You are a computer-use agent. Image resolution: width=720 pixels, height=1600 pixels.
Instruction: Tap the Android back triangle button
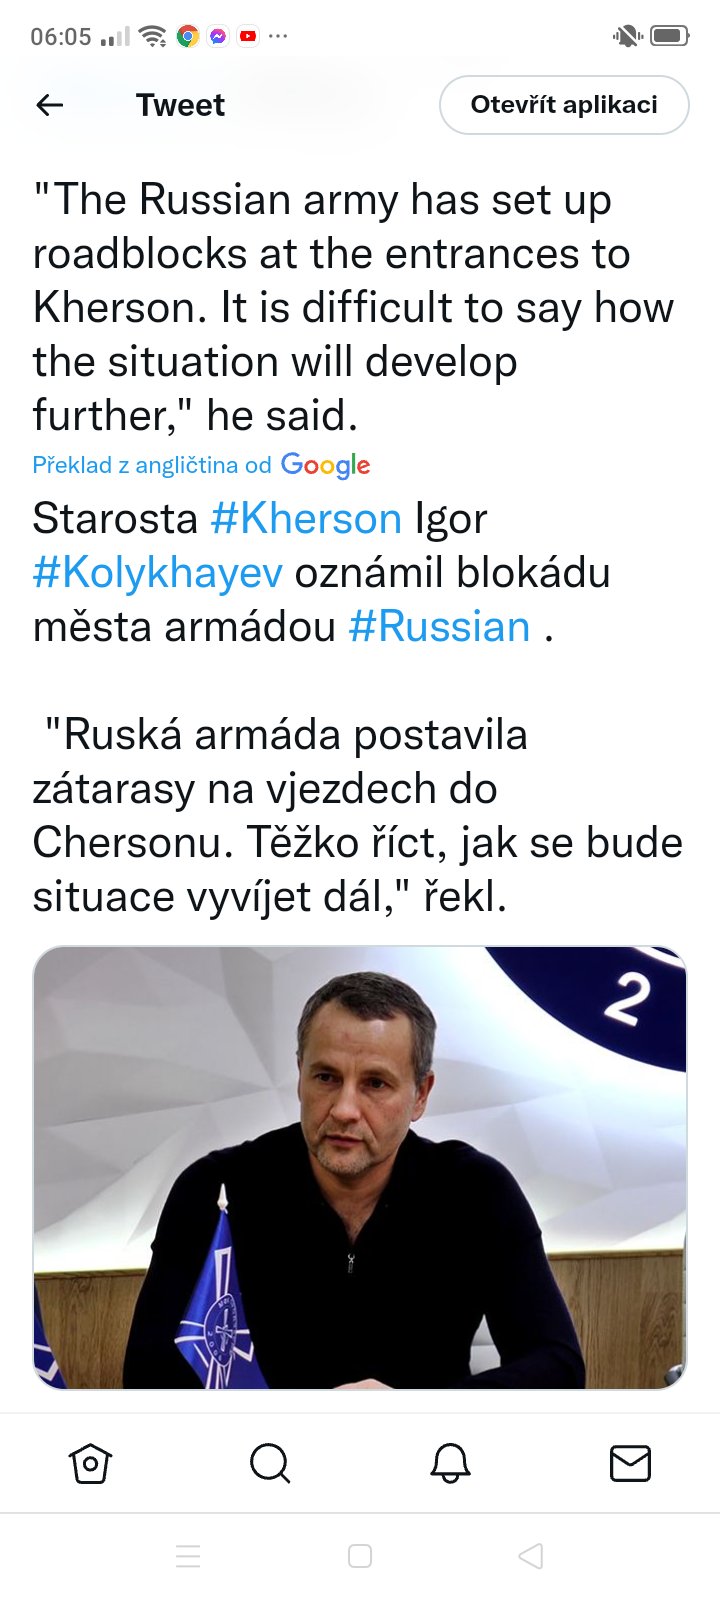tap(531, 1556)
